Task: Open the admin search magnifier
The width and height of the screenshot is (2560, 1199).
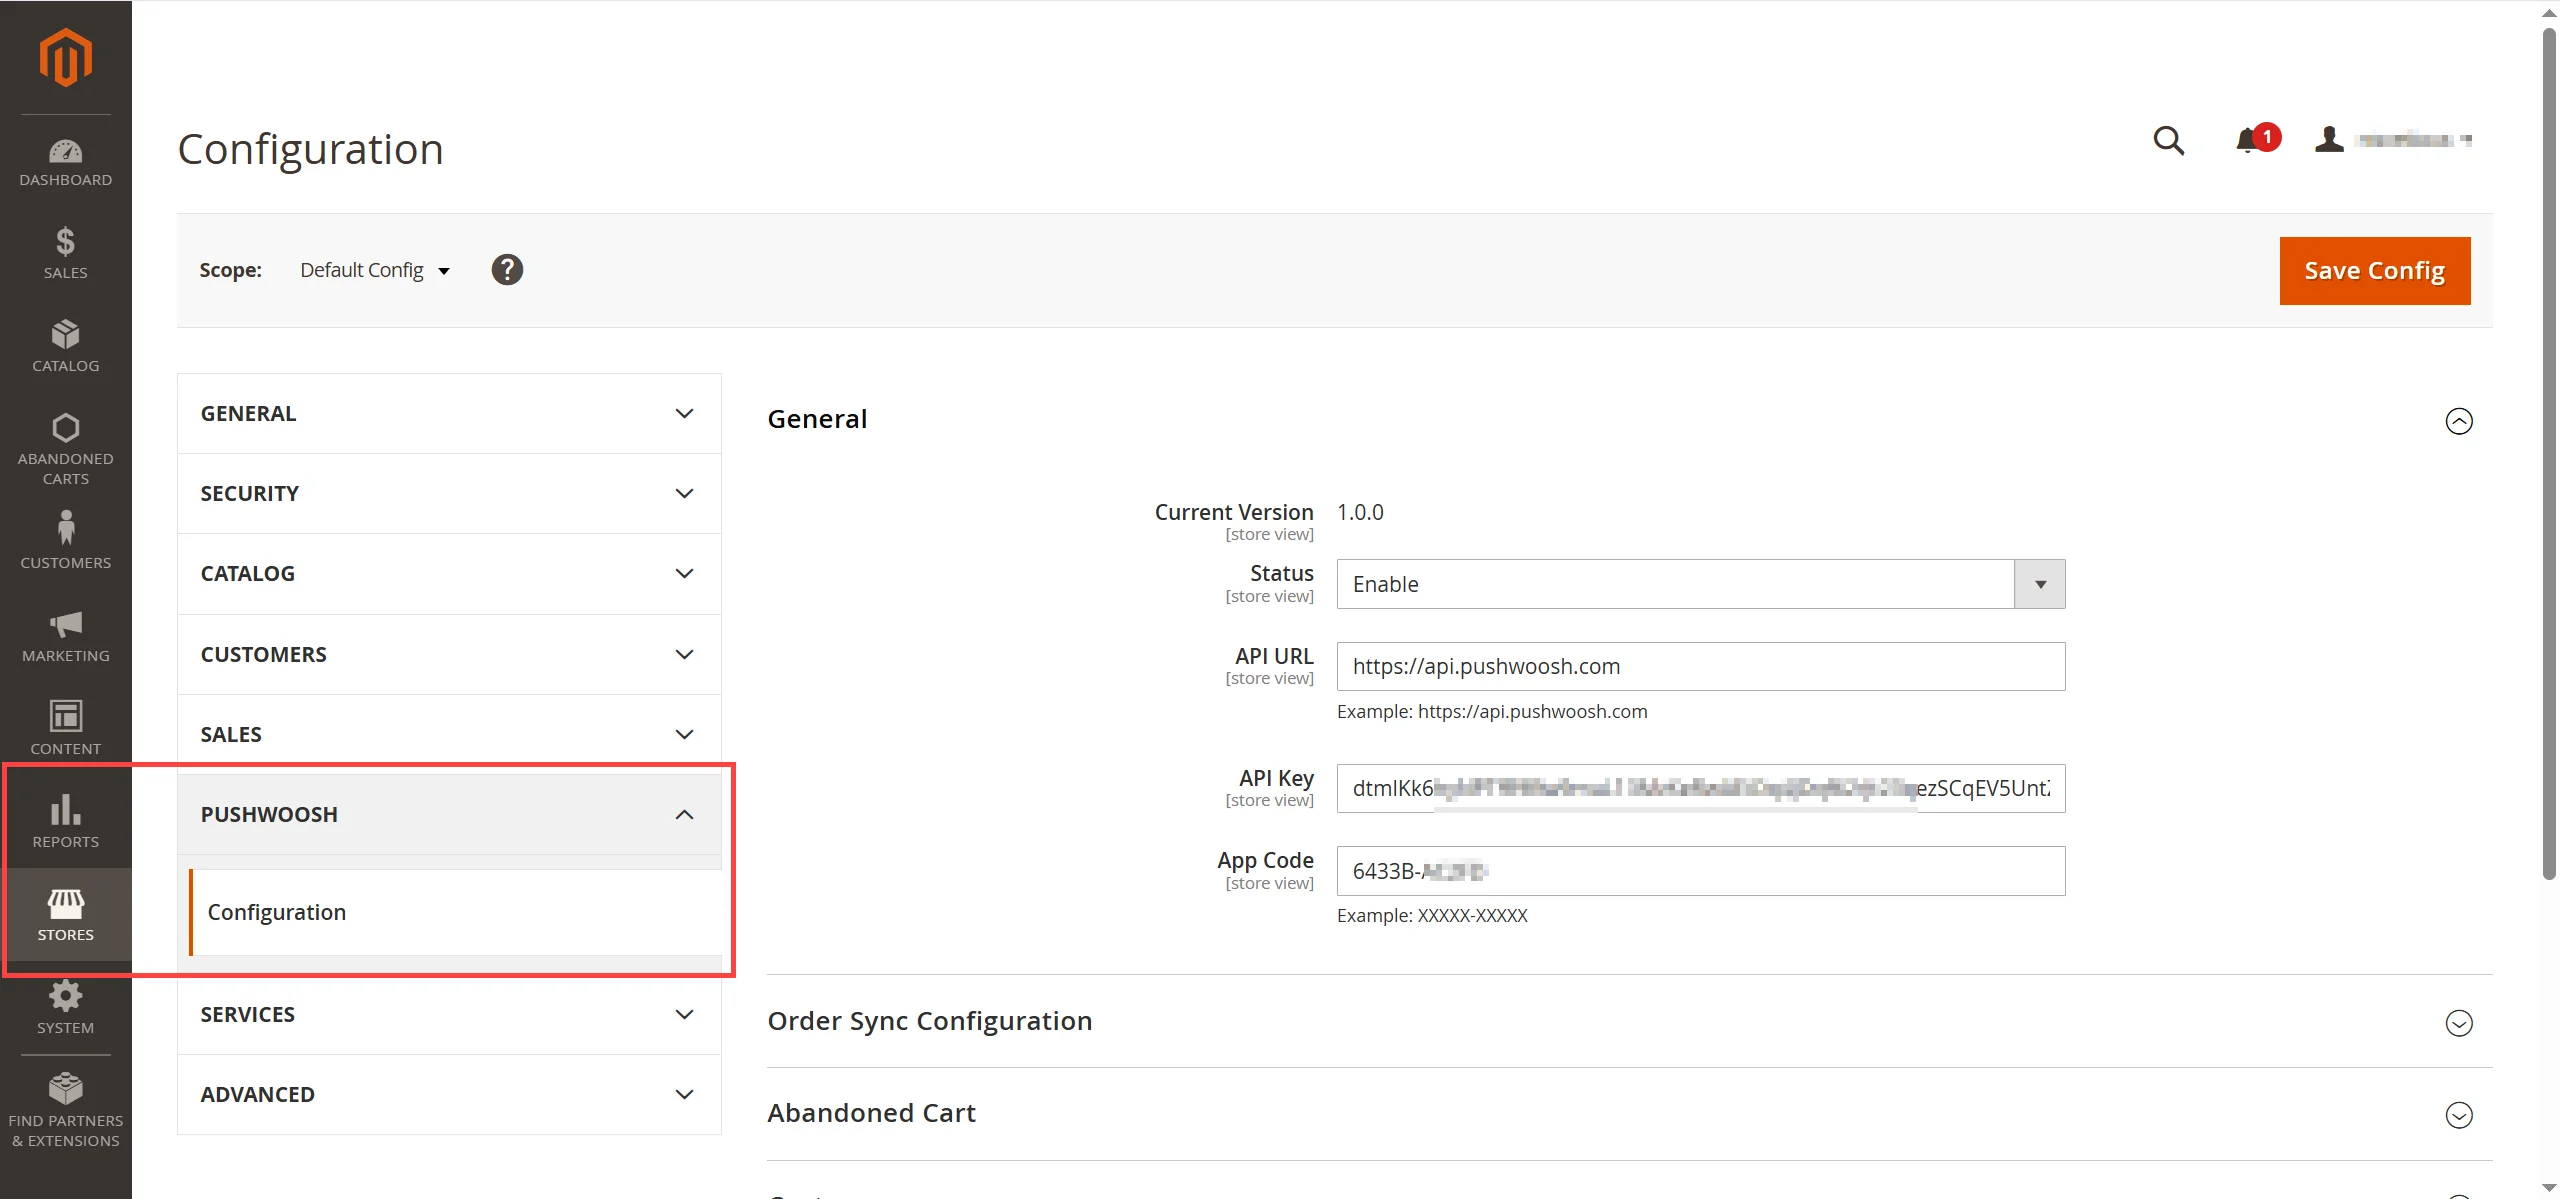Action: 2168,141
